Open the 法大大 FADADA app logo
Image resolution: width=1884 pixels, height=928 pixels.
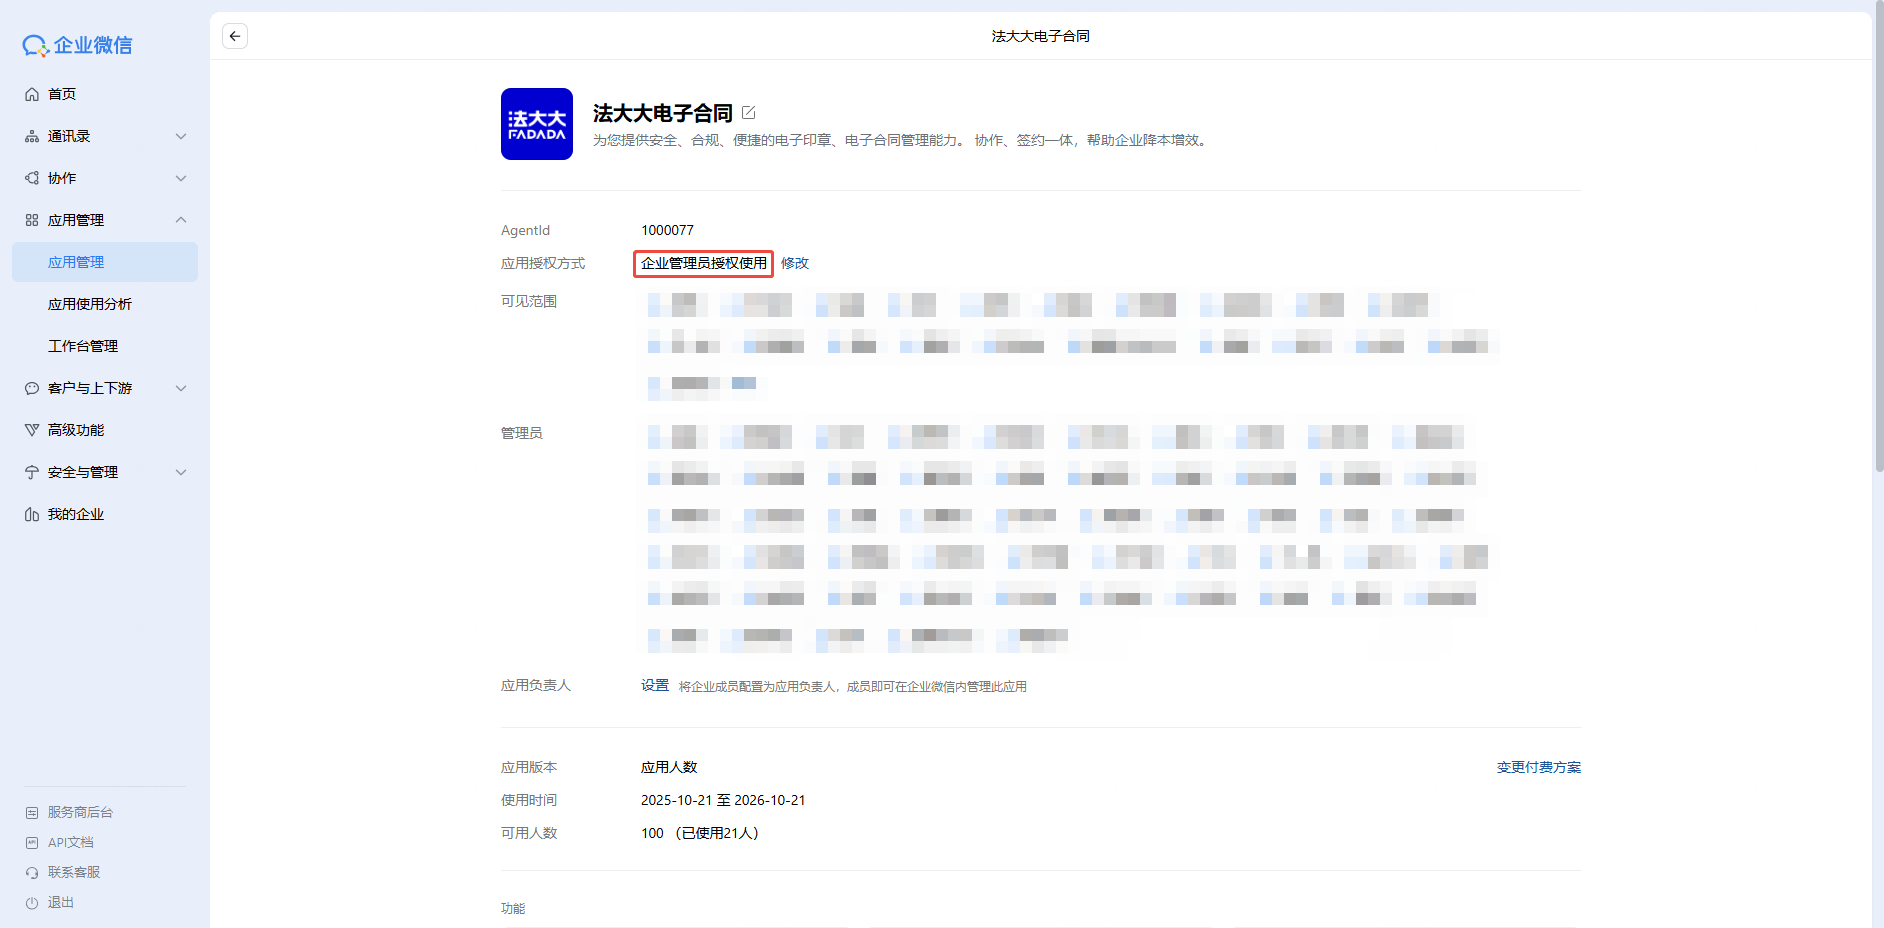pyautogui.click(x=537, y=124)
